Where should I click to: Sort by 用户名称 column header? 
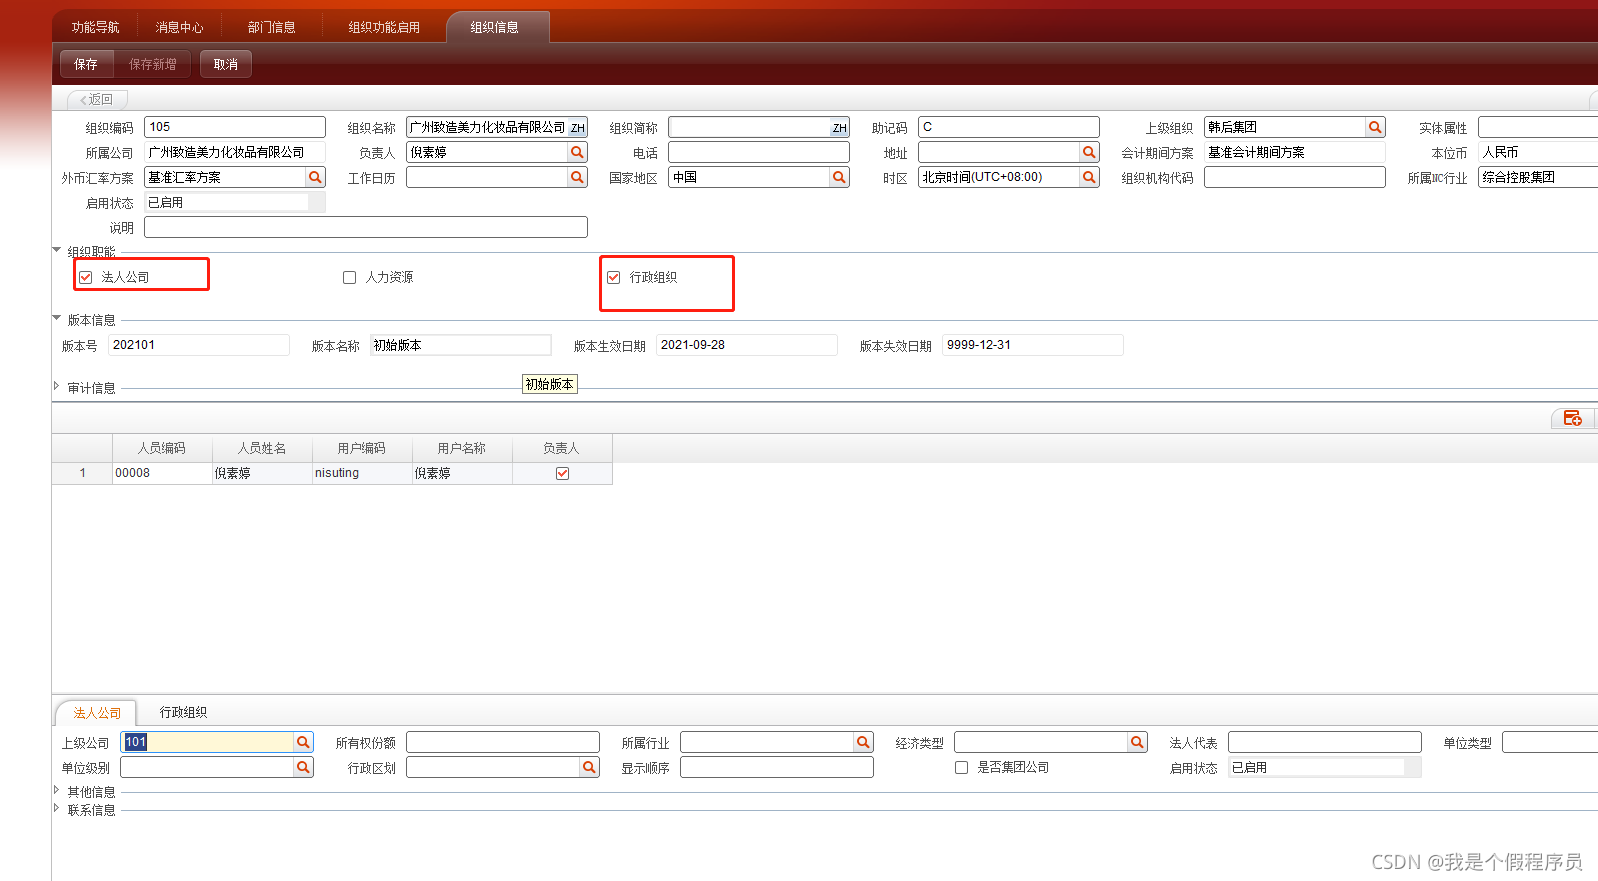click(x=462, y=448)
